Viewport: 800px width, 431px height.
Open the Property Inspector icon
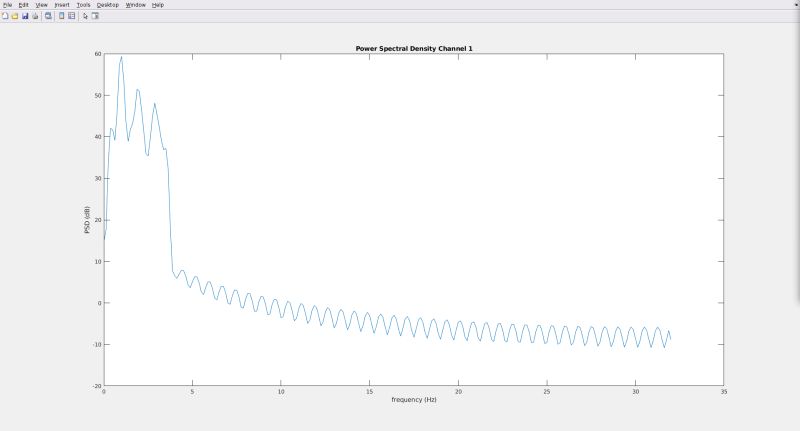[x=95, y=16]
